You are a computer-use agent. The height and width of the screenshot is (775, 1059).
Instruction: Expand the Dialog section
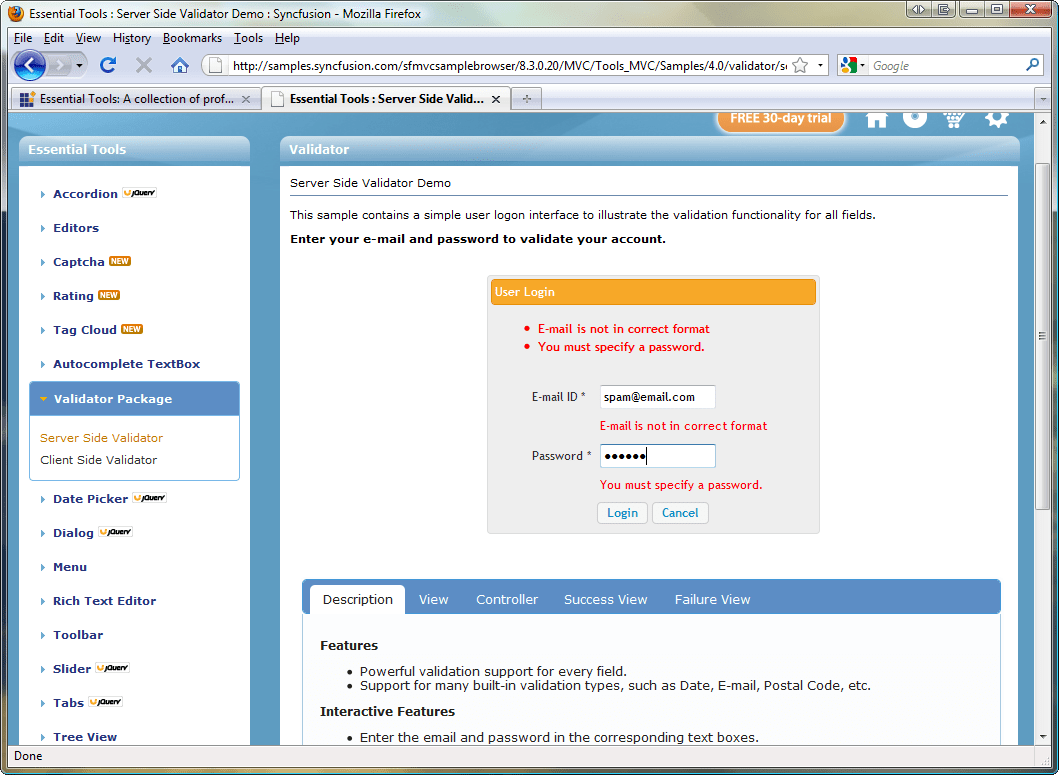click(x=43, y=533)
